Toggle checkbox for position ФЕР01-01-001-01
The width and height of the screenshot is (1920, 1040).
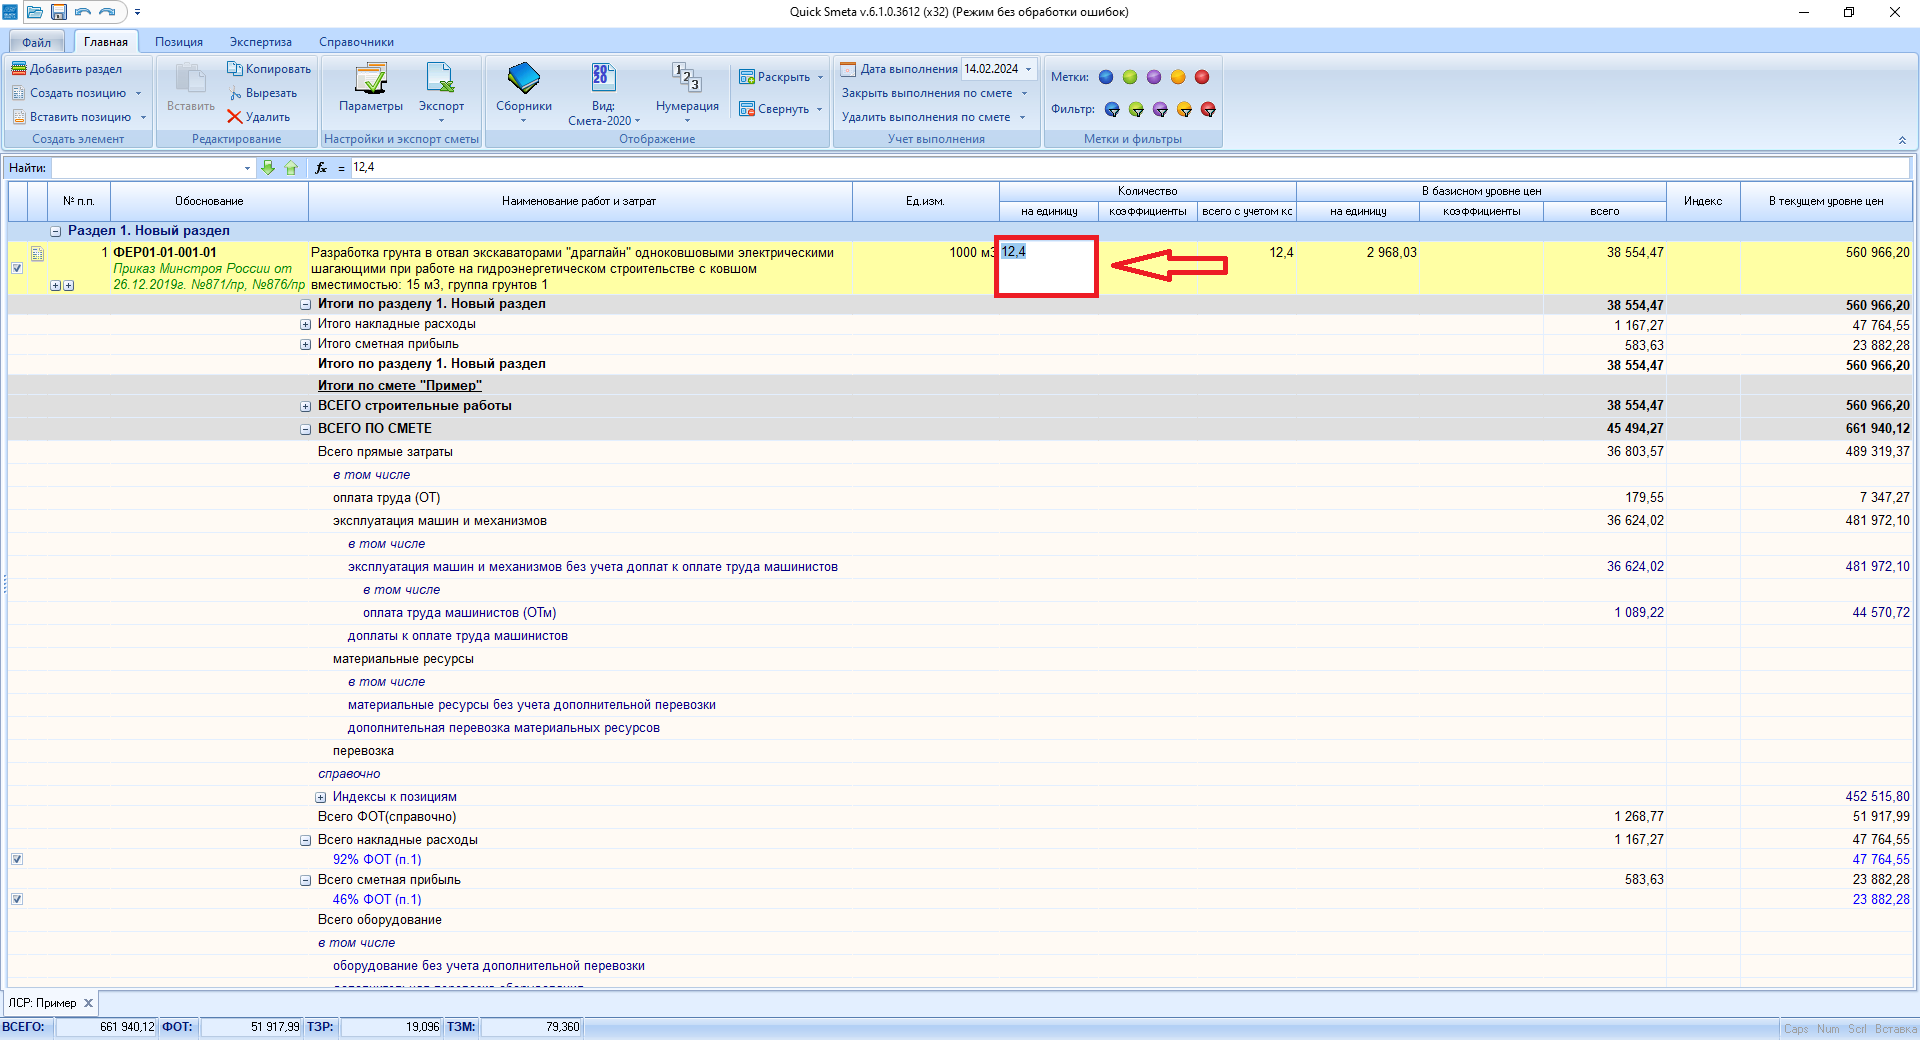coord(17,268)
